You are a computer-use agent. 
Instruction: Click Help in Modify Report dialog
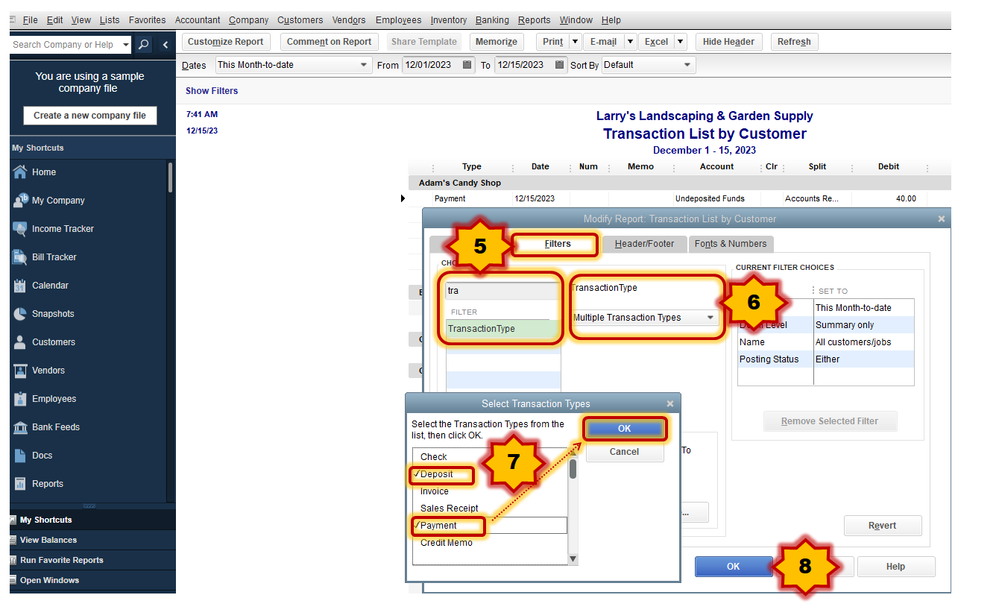tap(896, 566)
